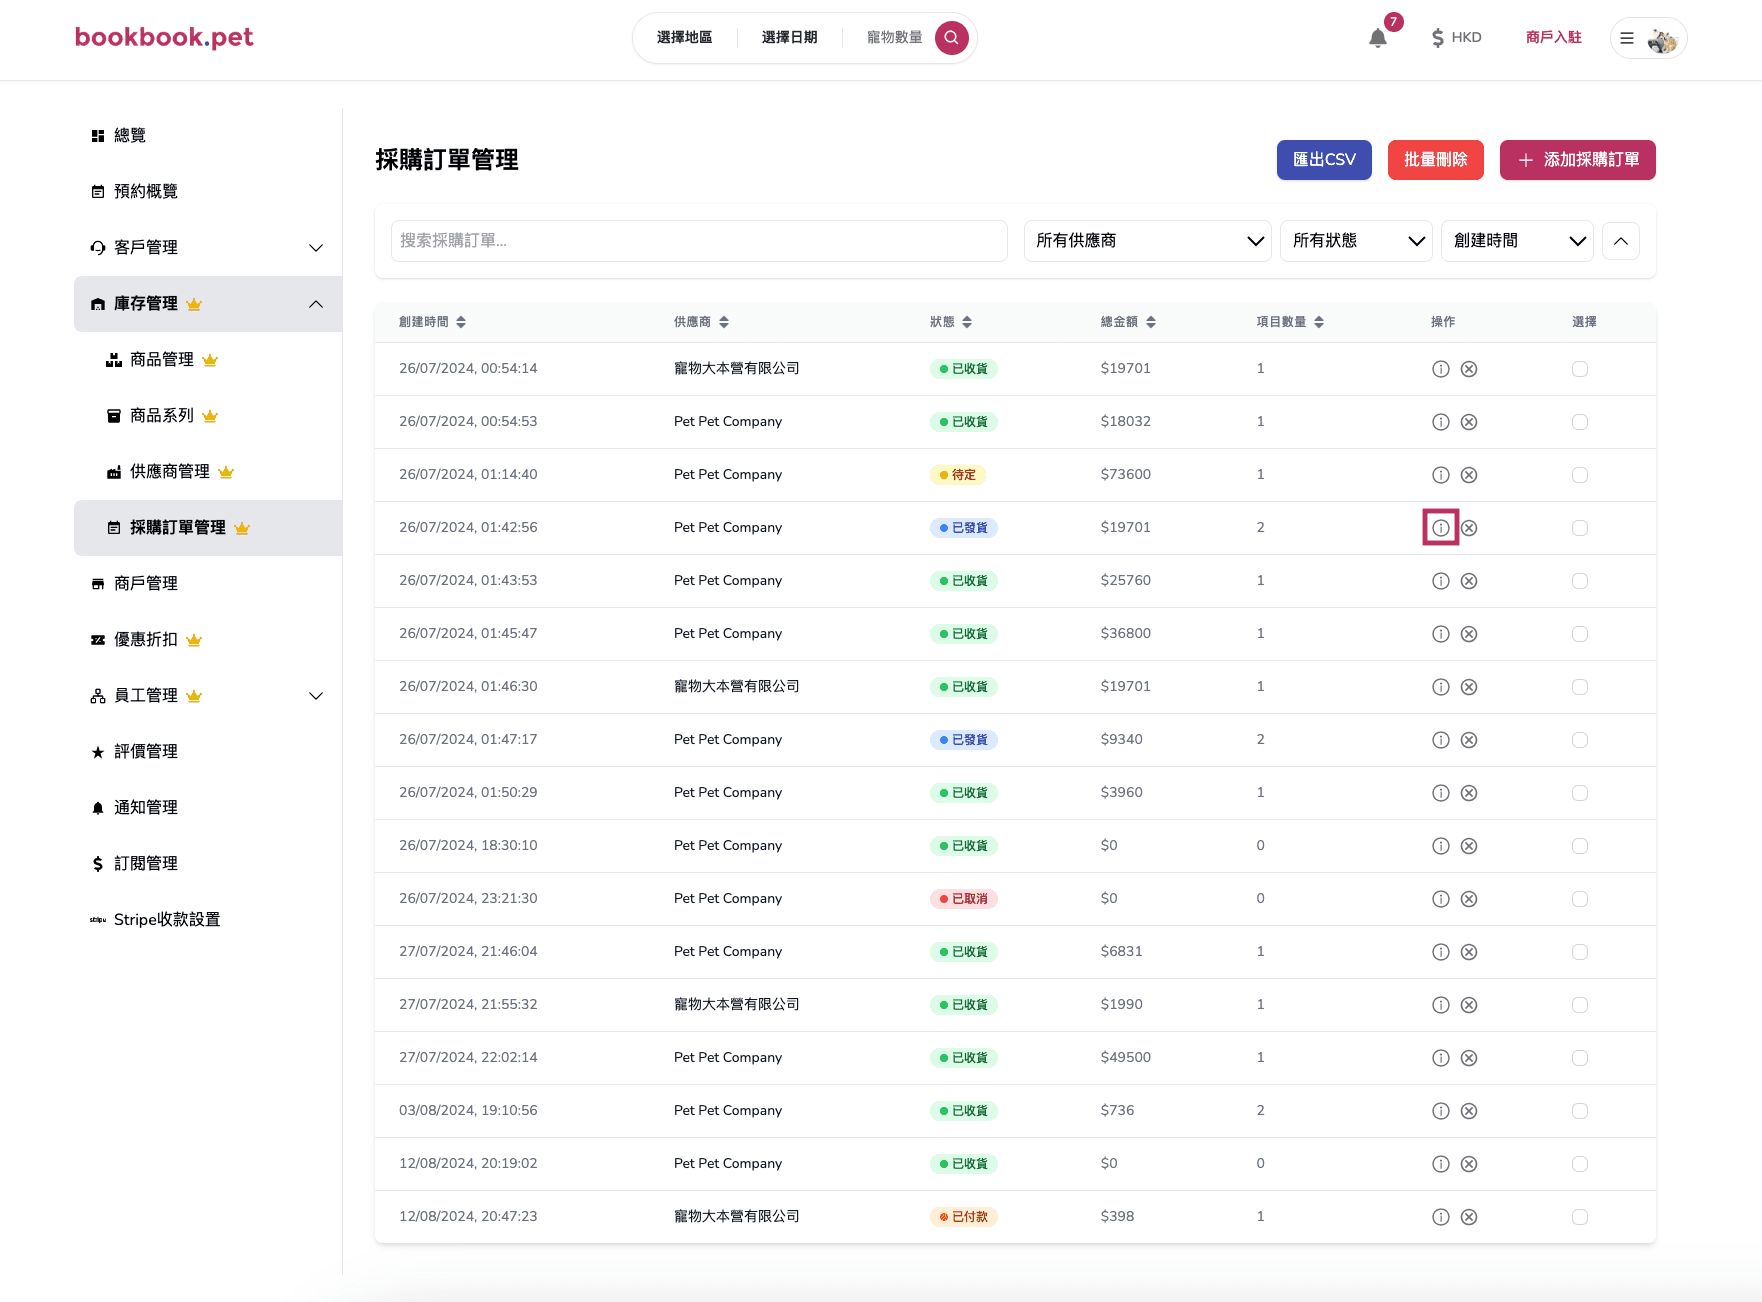Open the user avatar menu
1762x1302 pixels.
[x=1649, y=38]
